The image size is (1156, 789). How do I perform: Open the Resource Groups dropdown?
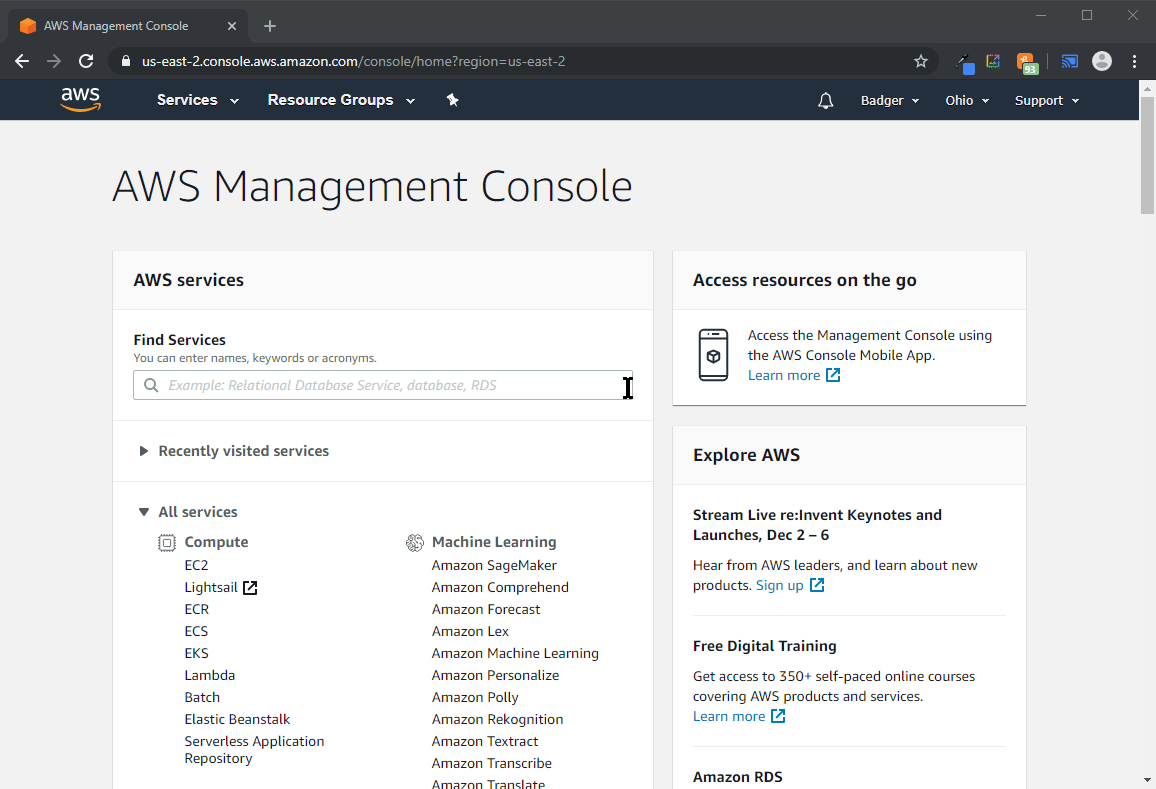click(341, 100)
